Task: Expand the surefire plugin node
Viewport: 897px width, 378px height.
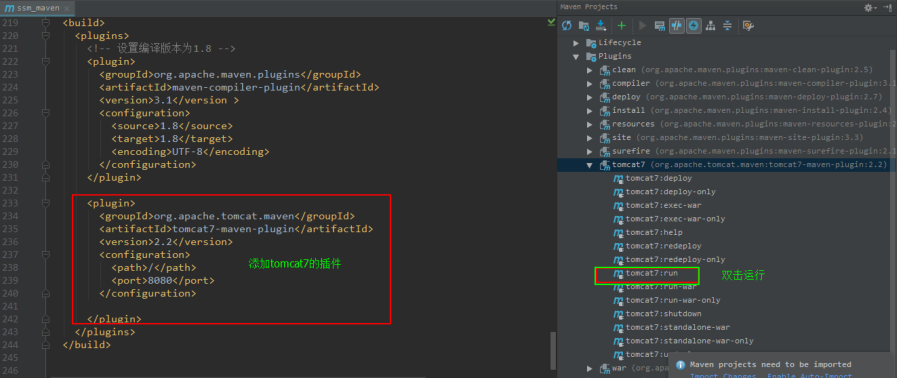Action: tap(590, 152)
